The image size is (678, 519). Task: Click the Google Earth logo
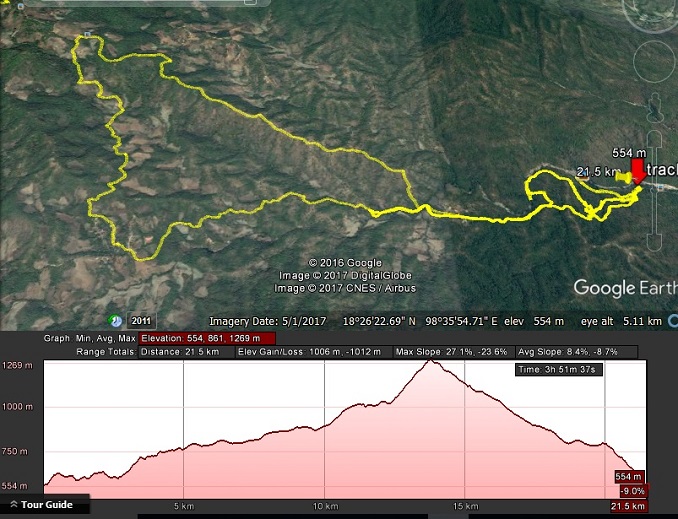625,288
